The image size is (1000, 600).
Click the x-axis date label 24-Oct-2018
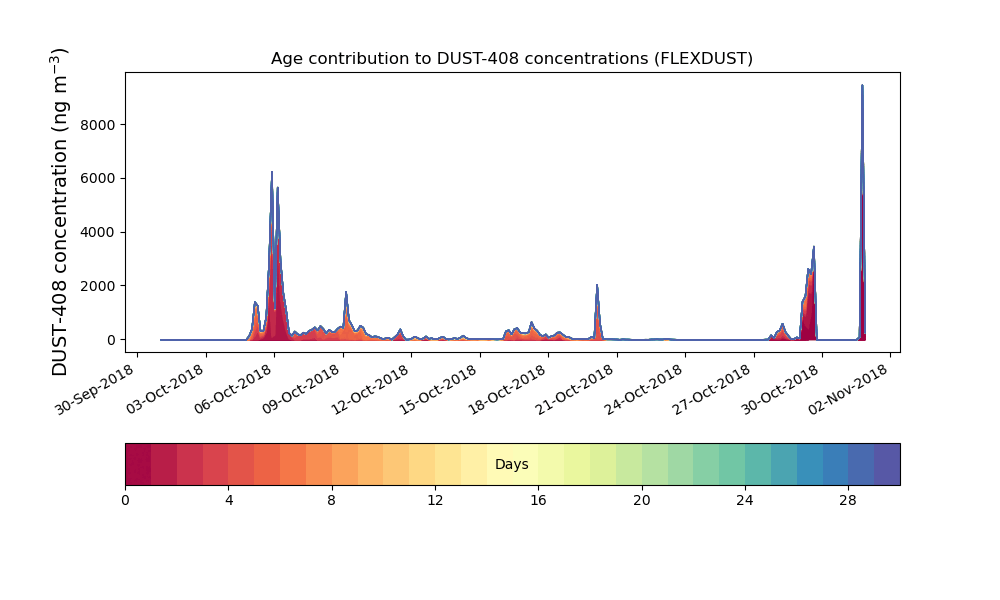point(643,390)
